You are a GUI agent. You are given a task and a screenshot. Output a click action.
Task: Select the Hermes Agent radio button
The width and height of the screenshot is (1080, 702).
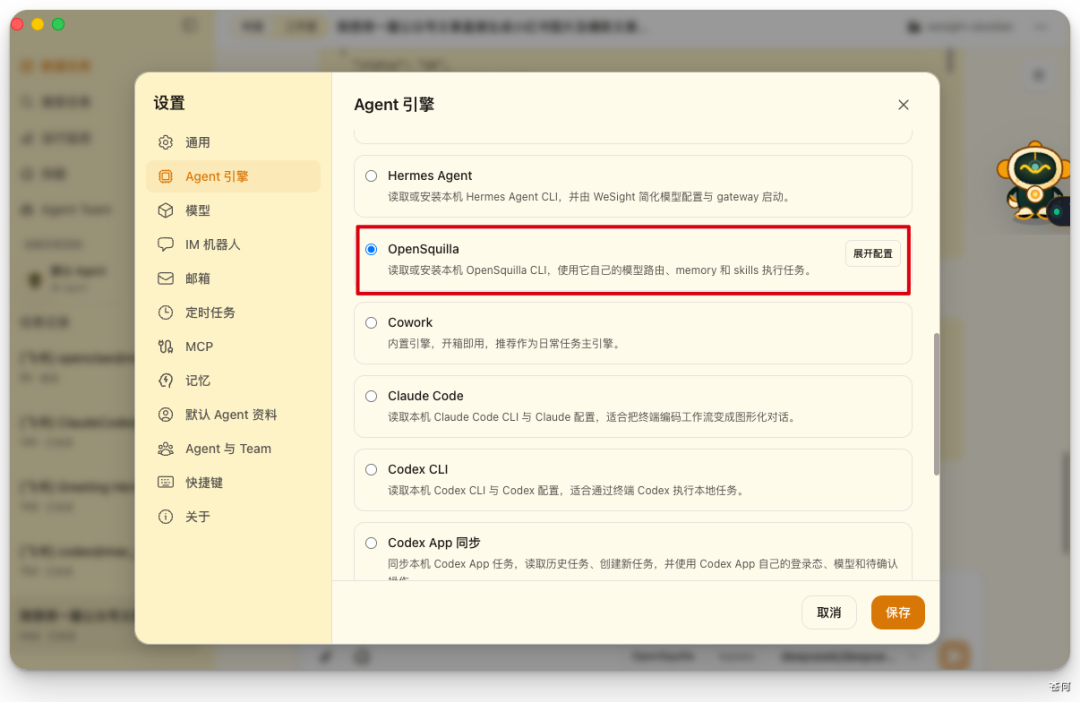[371, 176]
